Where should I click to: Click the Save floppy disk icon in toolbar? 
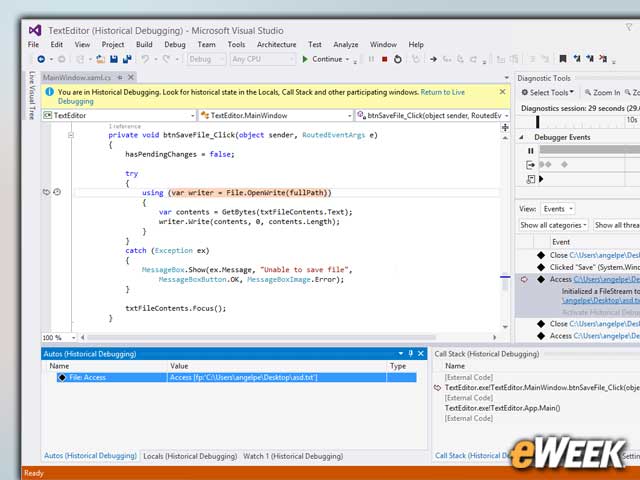pyautogui.click(x=114, y=59)
